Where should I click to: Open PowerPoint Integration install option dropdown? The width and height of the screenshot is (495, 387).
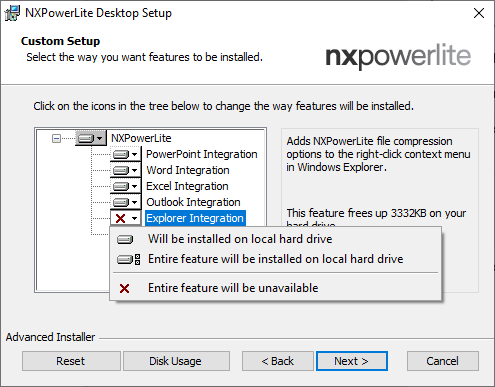tap(126, 154)
